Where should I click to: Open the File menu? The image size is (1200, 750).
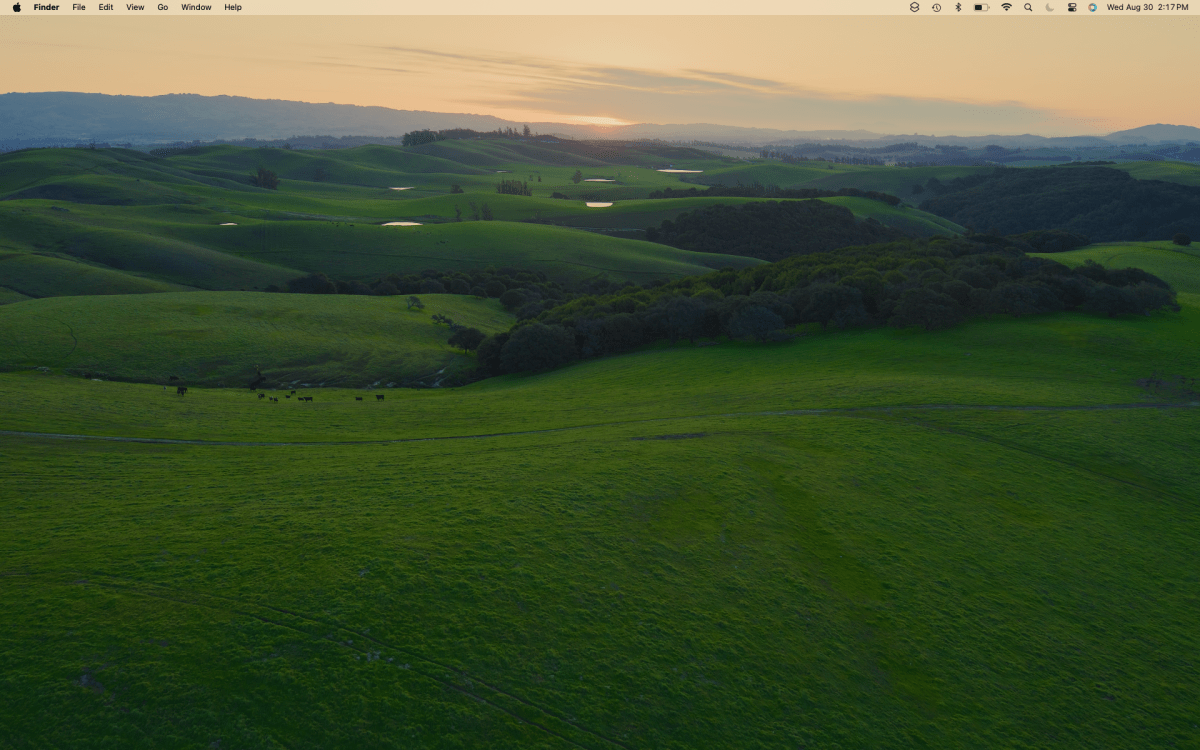click(x=78, y=8)
